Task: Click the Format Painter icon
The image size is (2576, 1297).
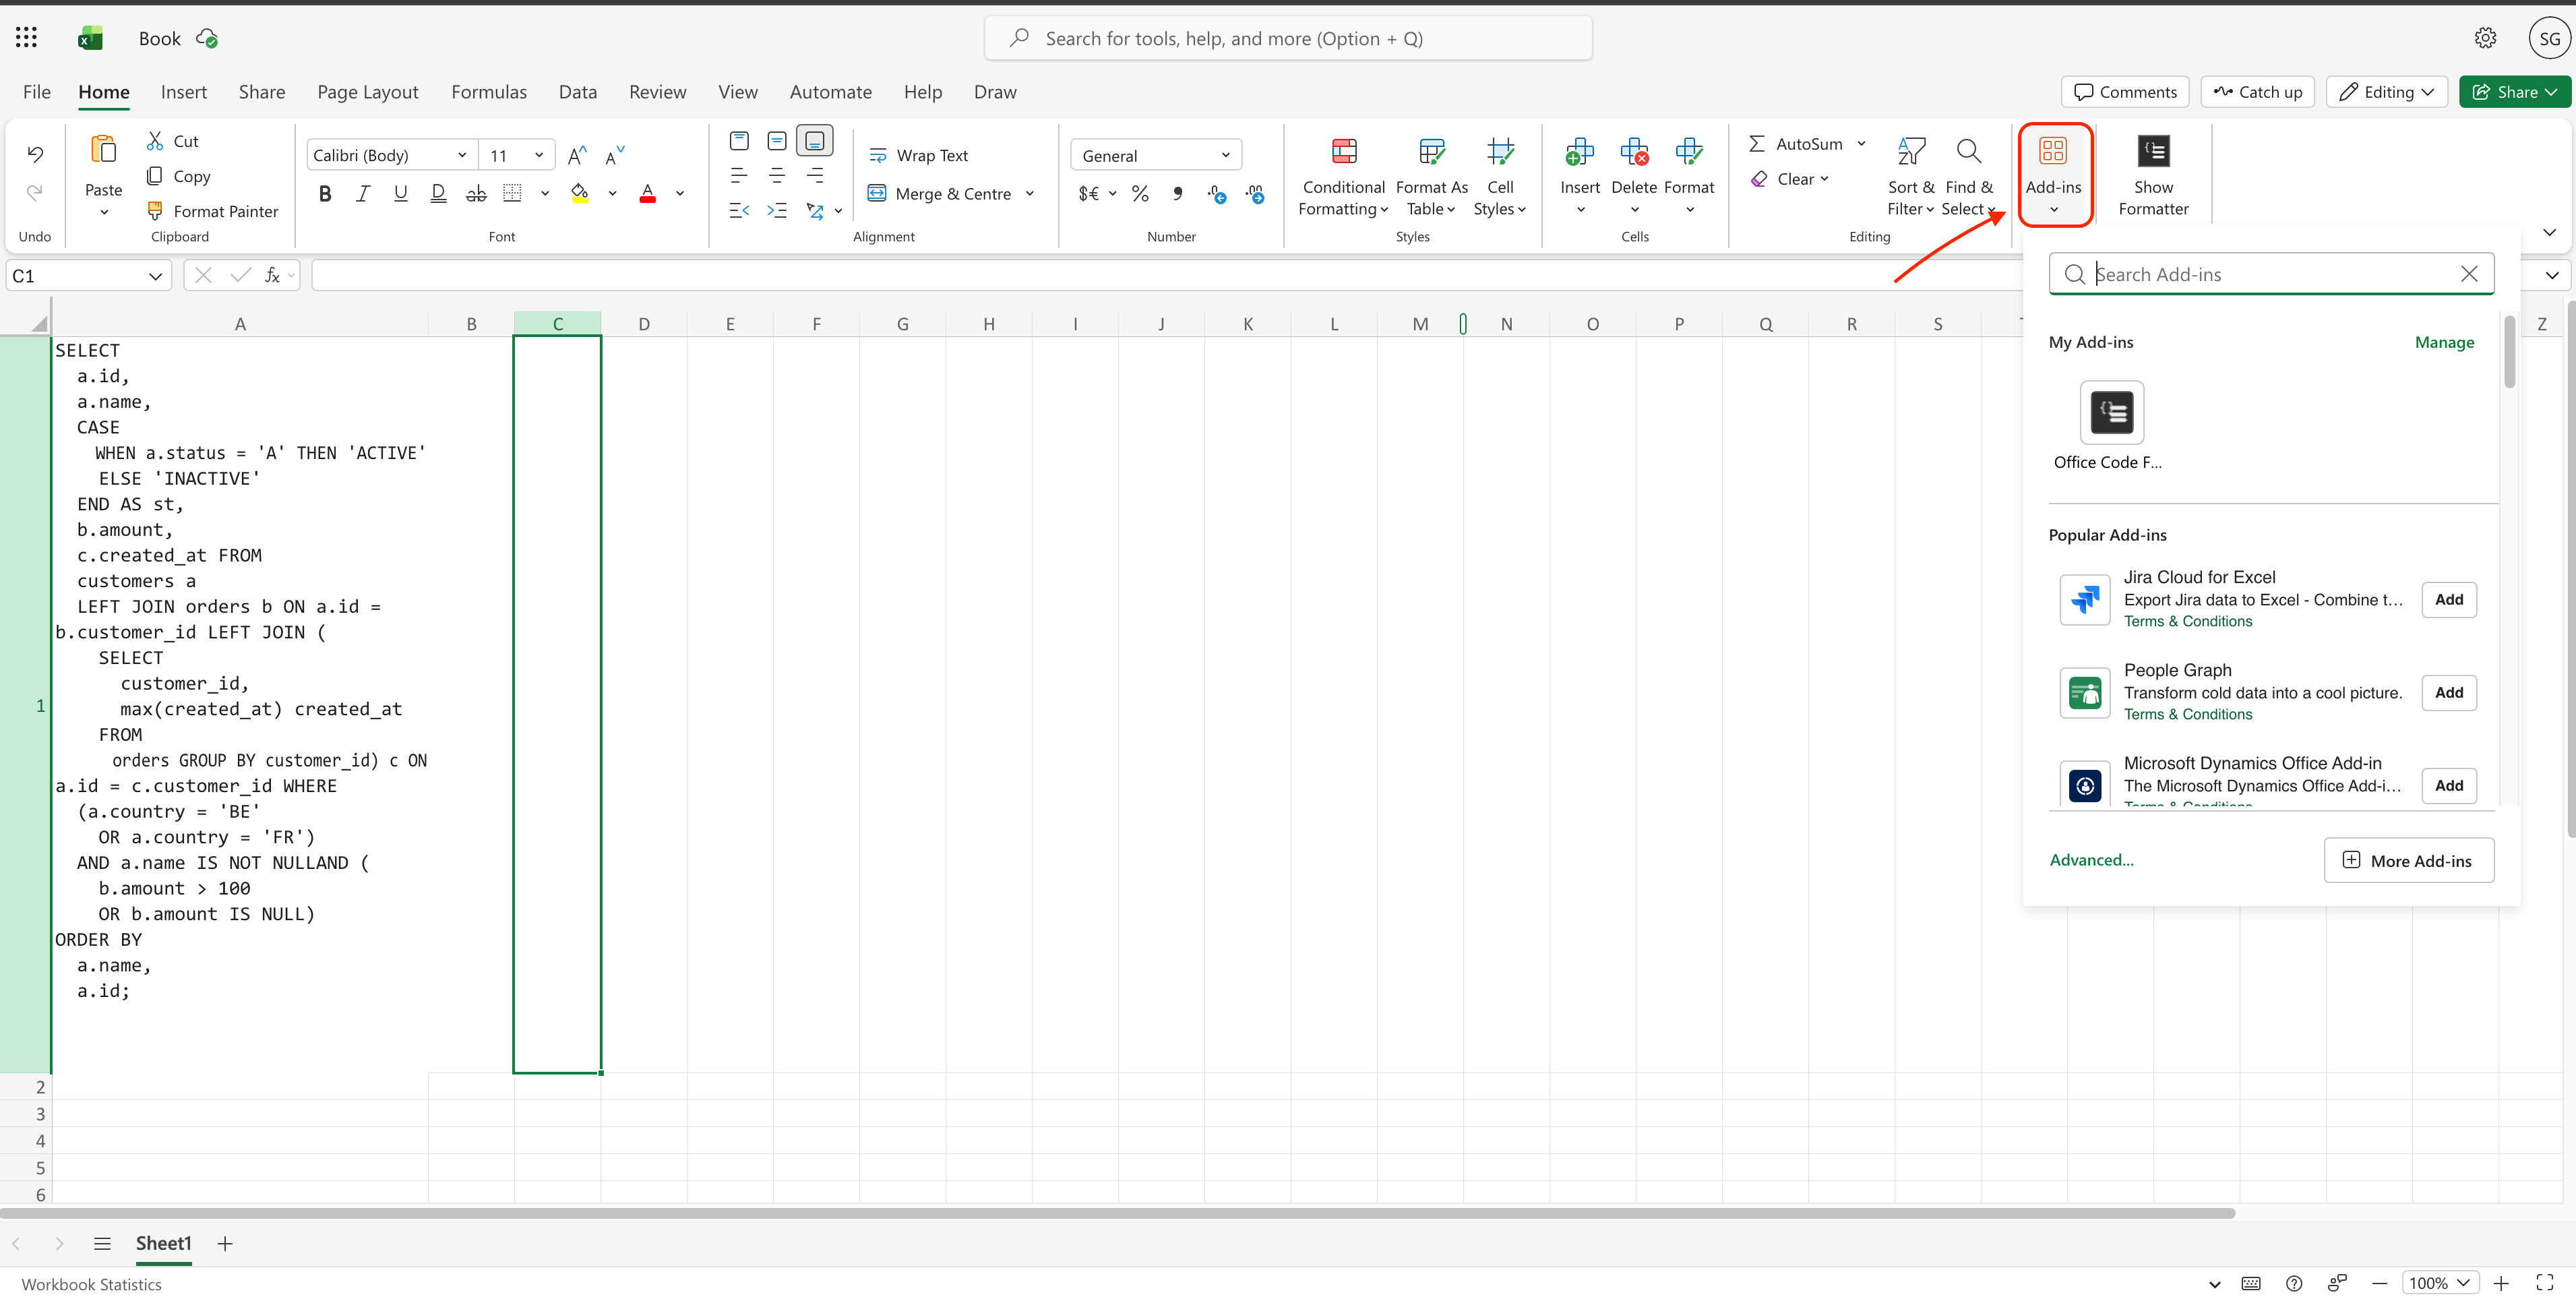Action: coord(155,211)
